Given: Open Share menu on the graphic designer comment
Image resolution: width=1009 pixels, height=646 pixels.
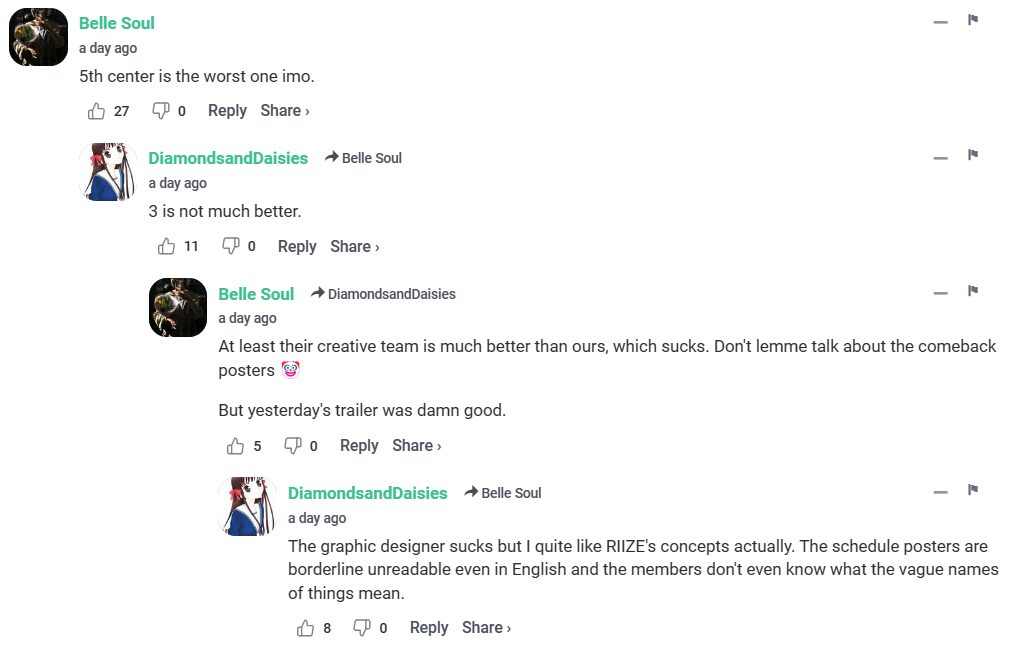Looking at the screenshot, I should point(486,628).
